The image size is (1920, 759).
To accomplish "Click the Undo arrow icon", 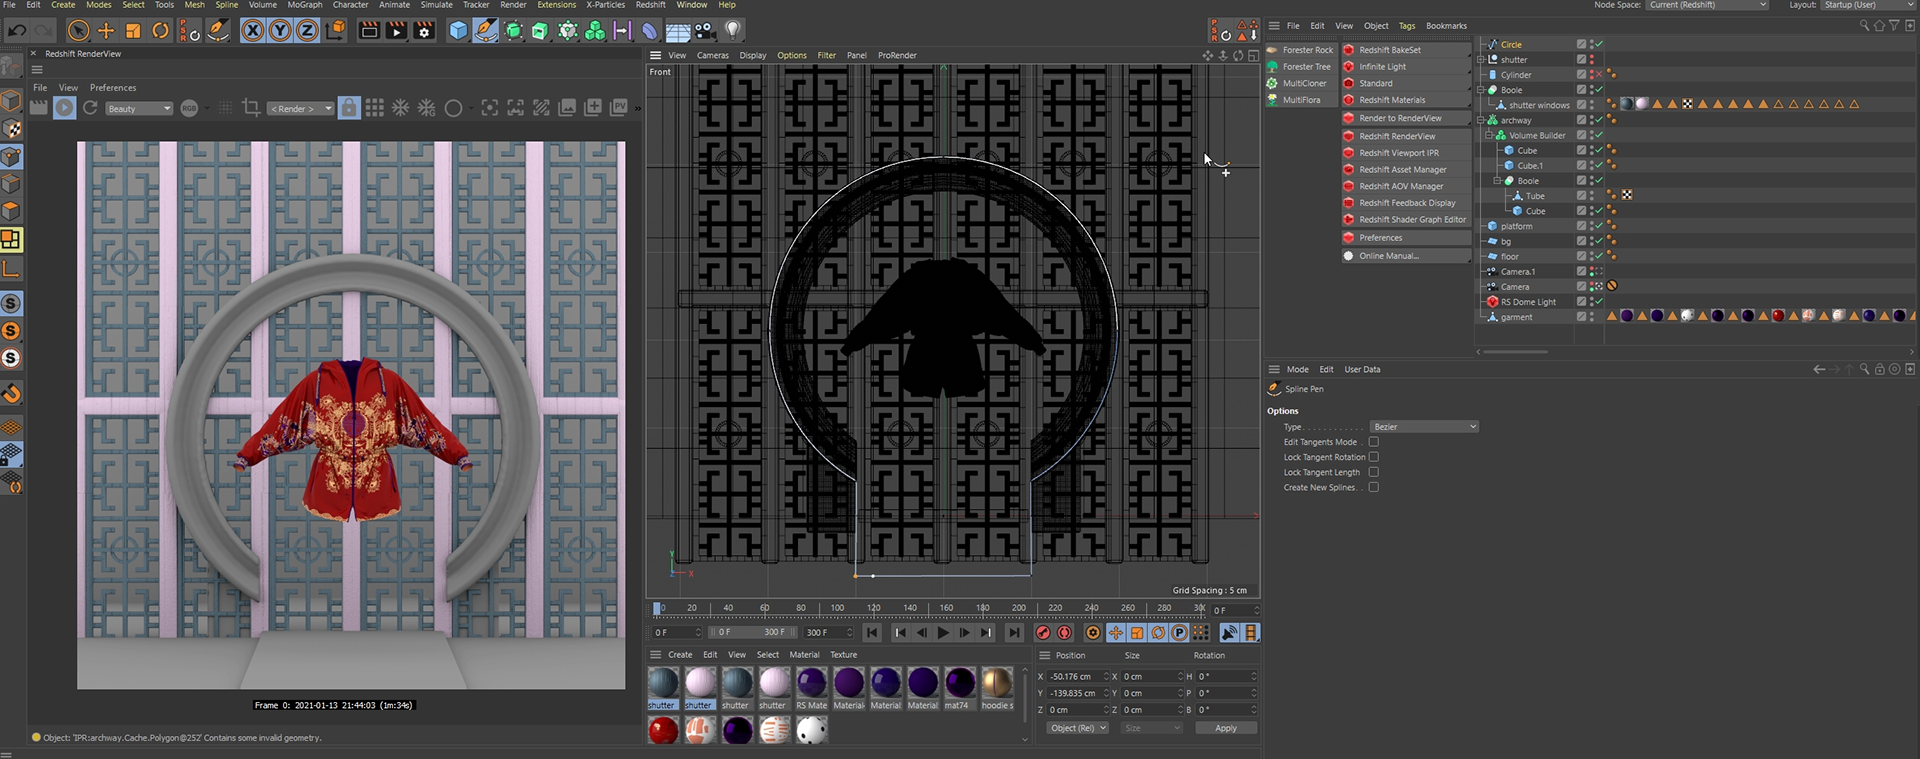I will point(17,31).
